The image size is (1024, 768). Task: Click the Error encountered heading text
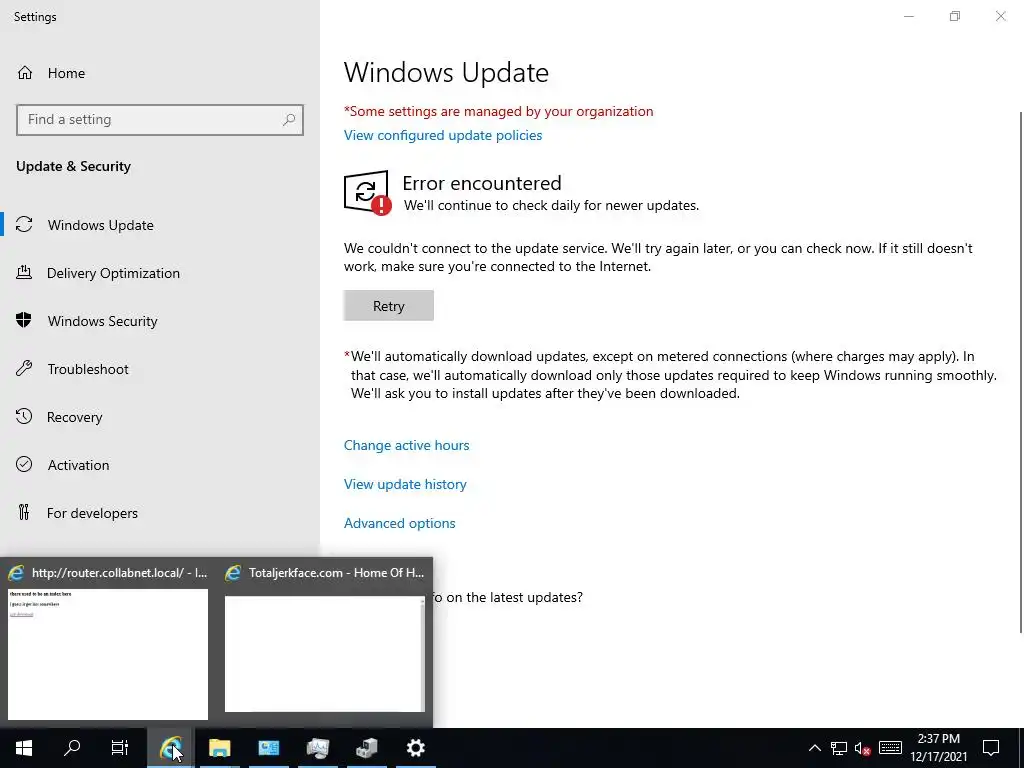pyautogui.click(x=482, y=183)
